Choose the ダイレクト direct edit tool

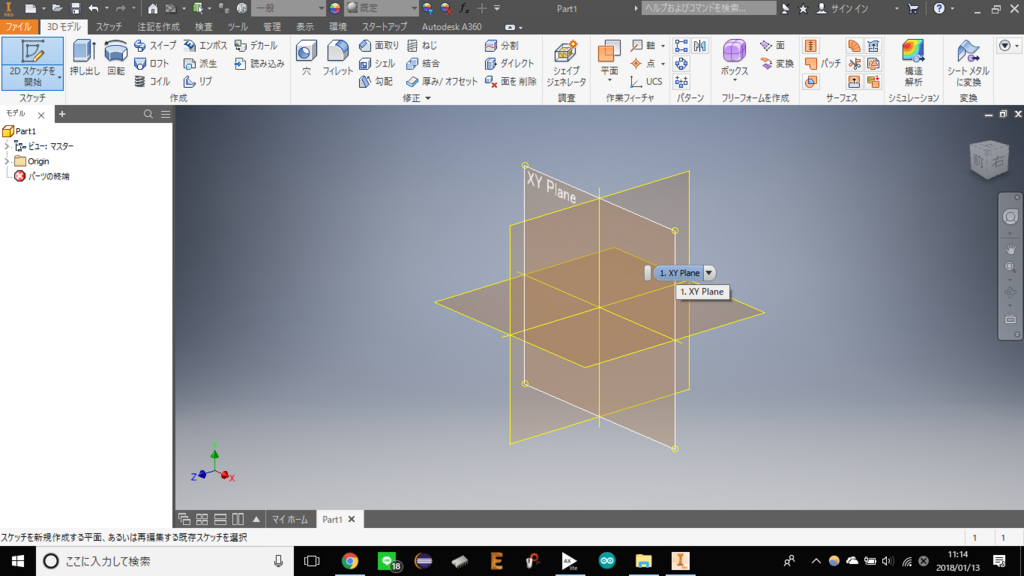tap(509, 63)
